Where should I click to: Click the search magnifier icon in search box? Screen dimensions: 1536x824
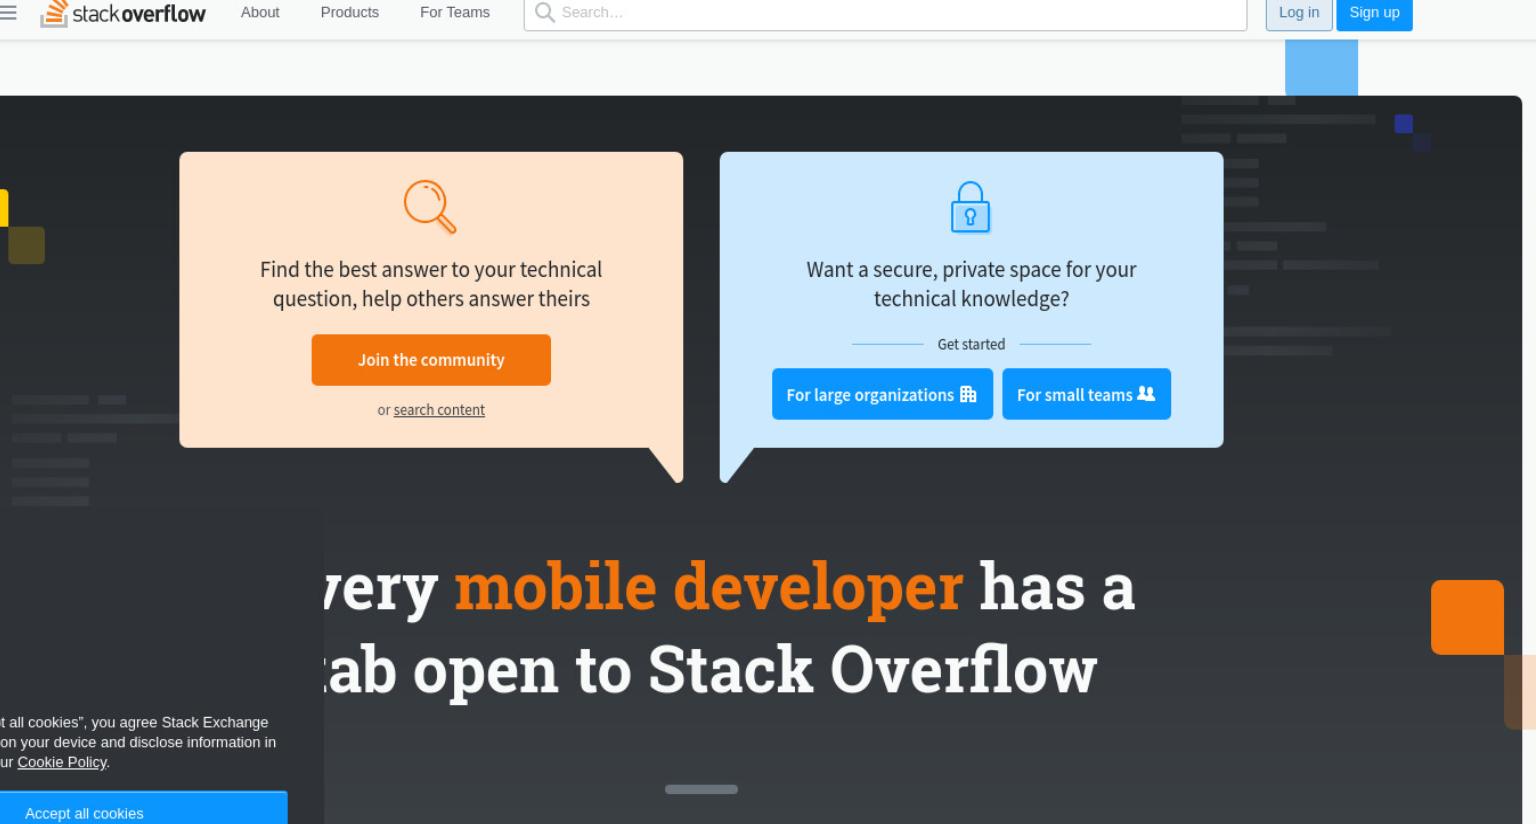click(544, 12)
